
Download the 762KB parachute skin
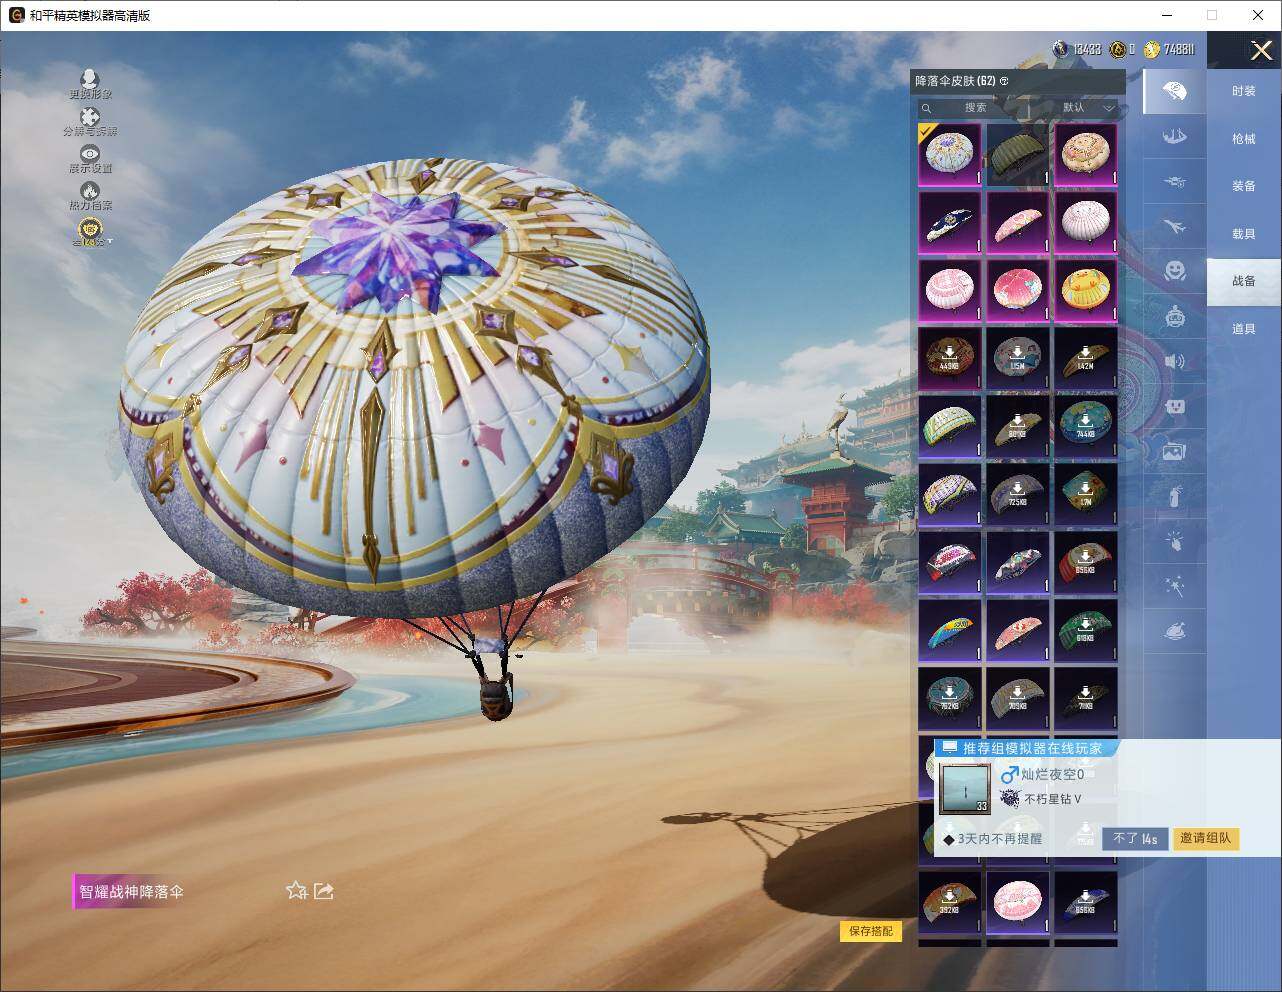point(950,698)
